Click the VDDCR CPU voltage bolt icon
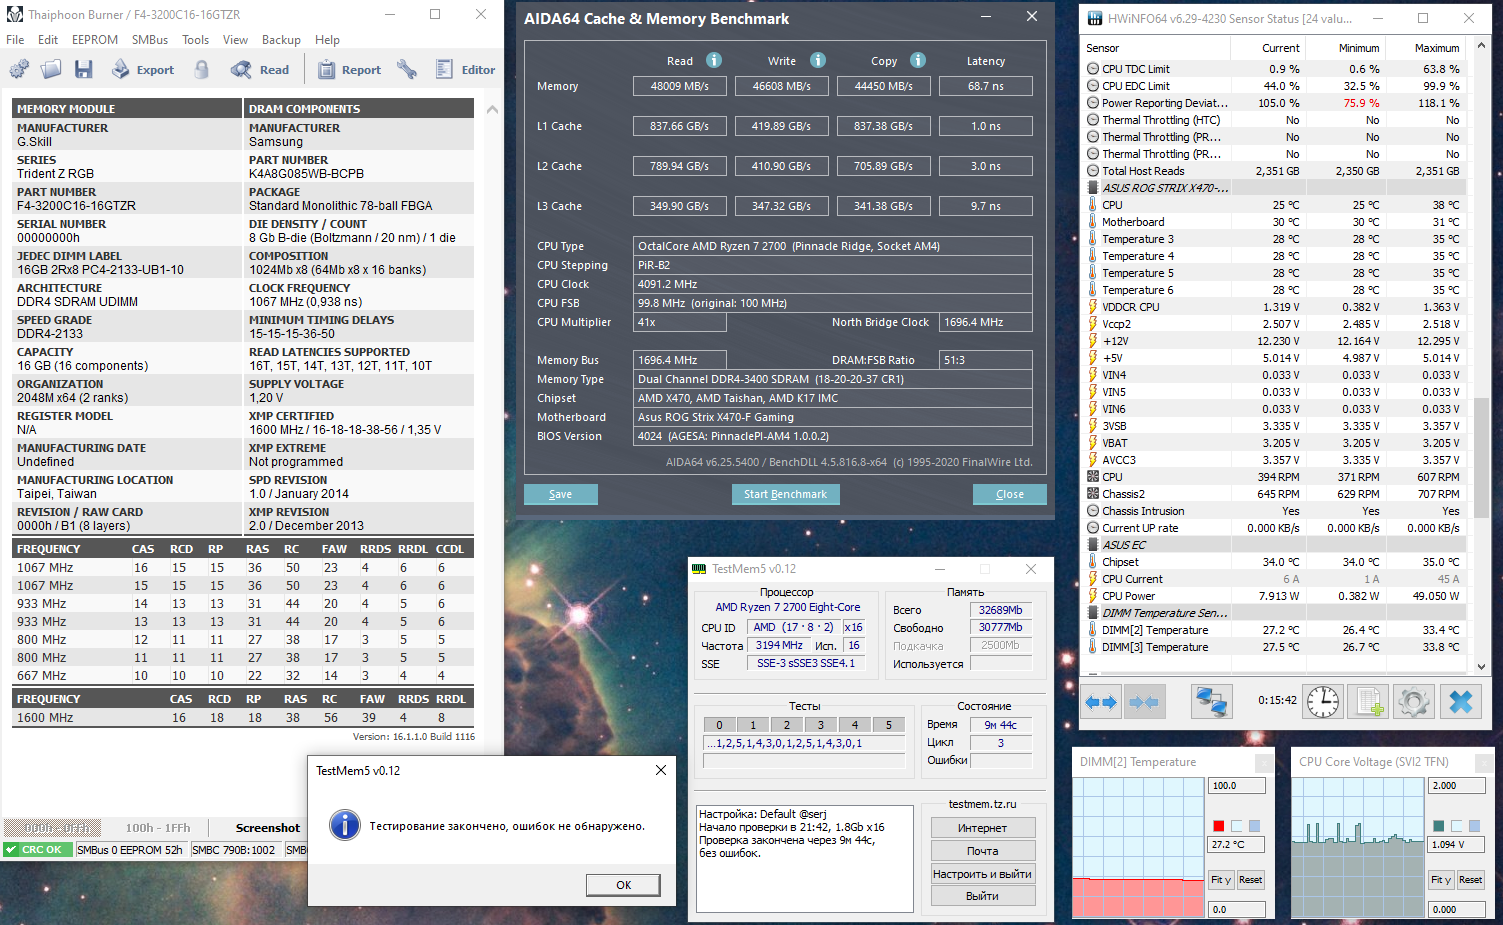 click(x=1093, y=307)
